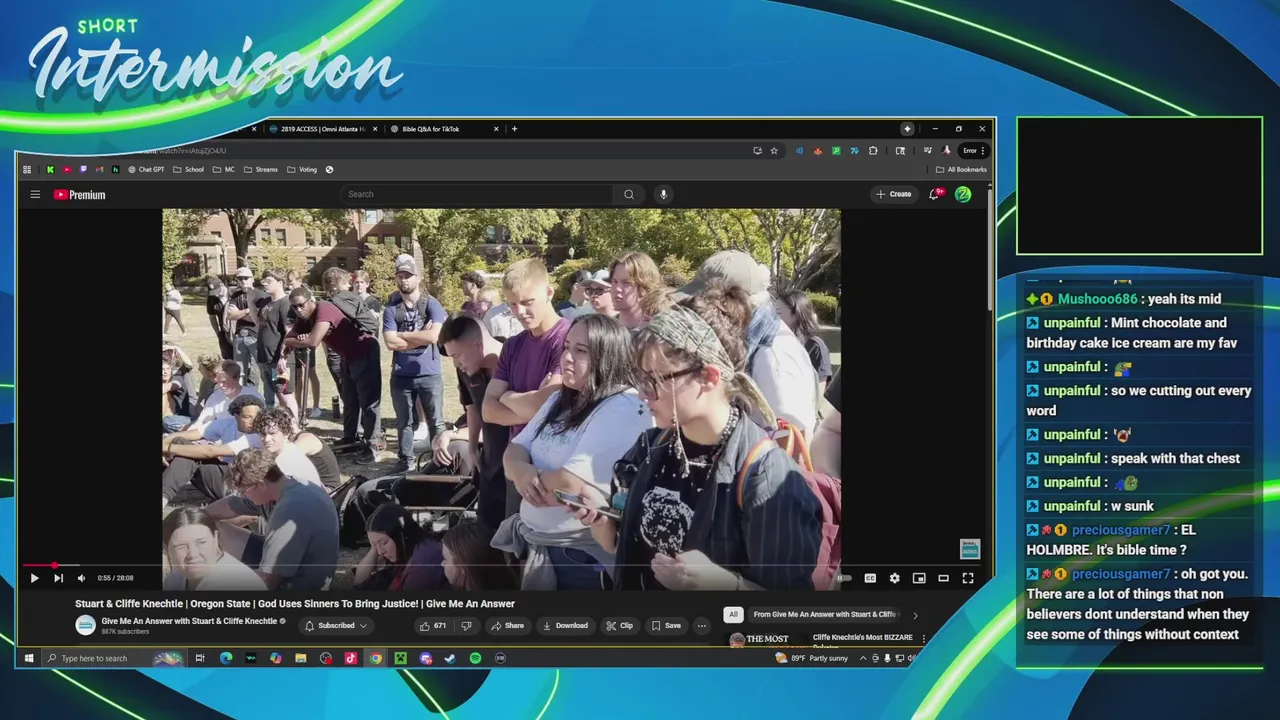
Task: Toggle the autoplay switch in player
Action: [845, 578]
